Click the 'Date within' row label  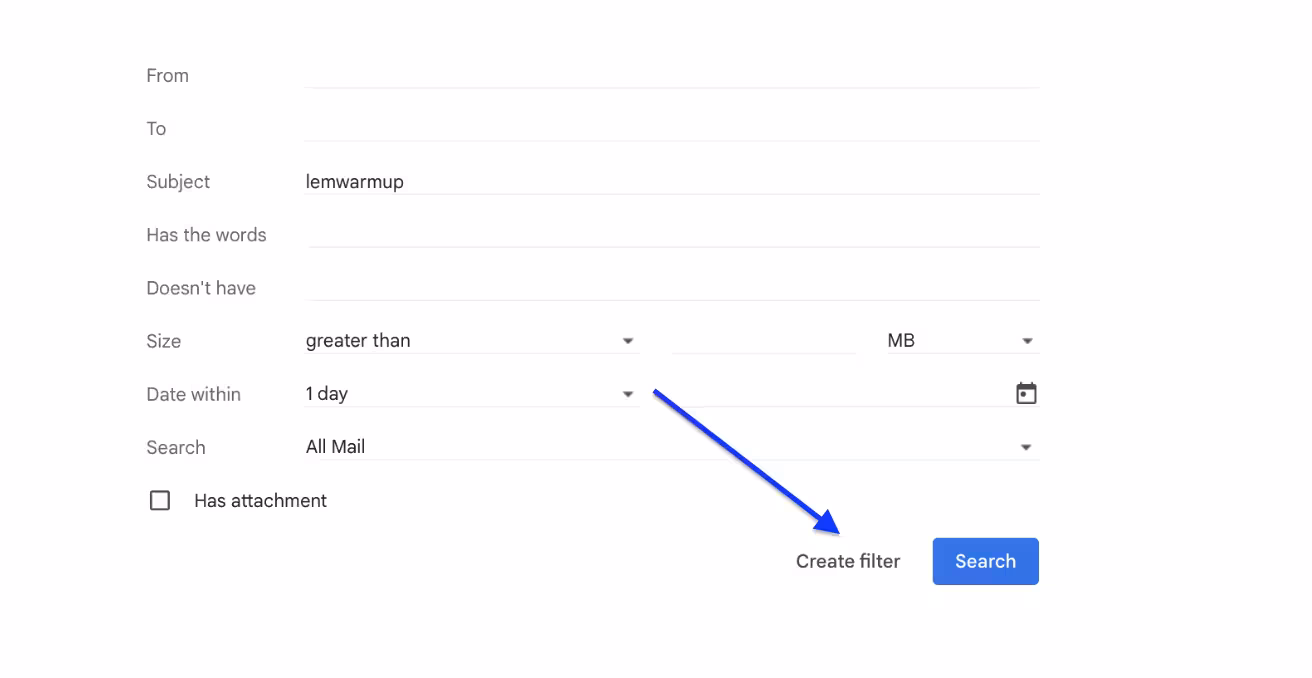tap(193, 394)
